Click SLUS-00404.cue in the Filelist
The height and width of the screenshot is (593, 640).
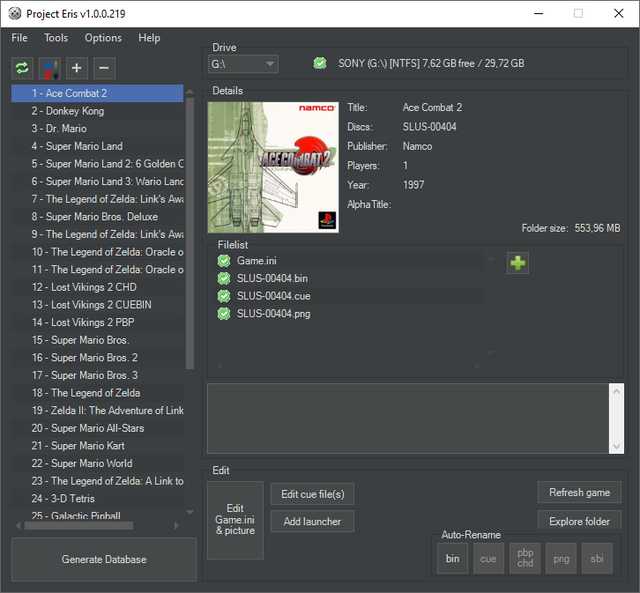point(273,296)
